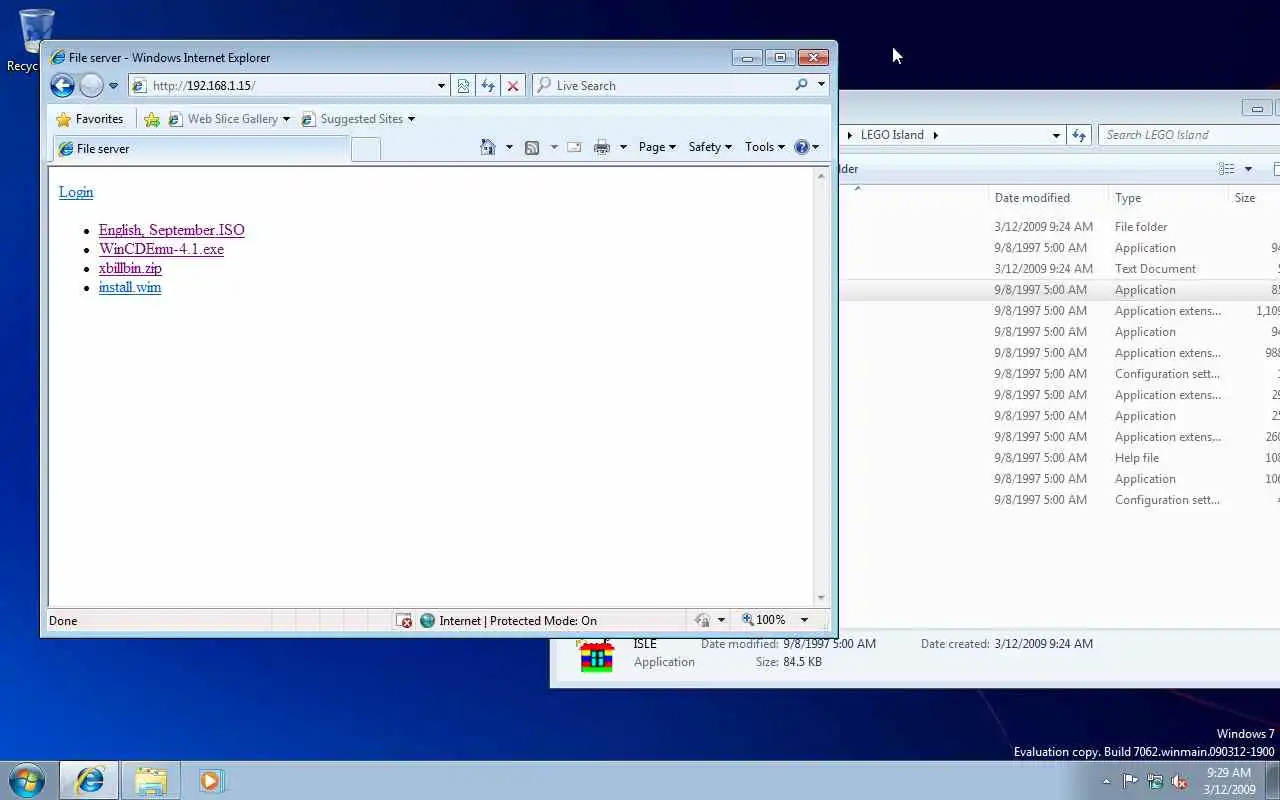Click the Action Center flag tray icon
Screen dimensions: 1280x800
point(1130,781)
